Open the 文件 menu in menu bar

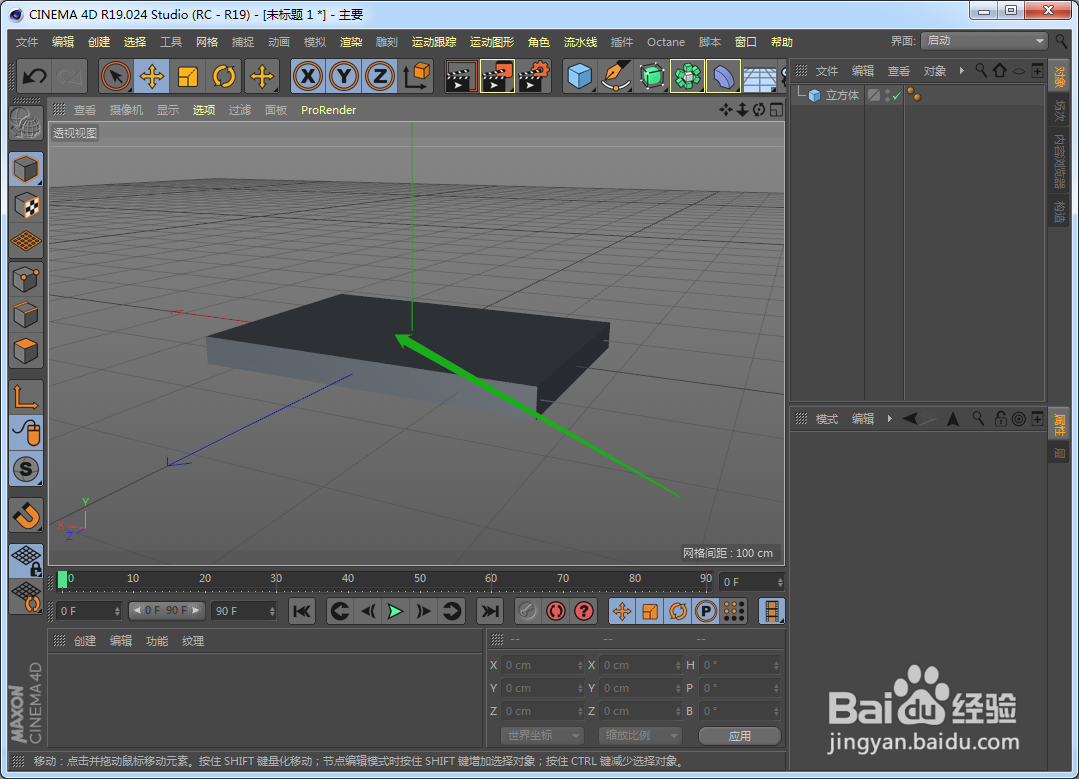27,42
